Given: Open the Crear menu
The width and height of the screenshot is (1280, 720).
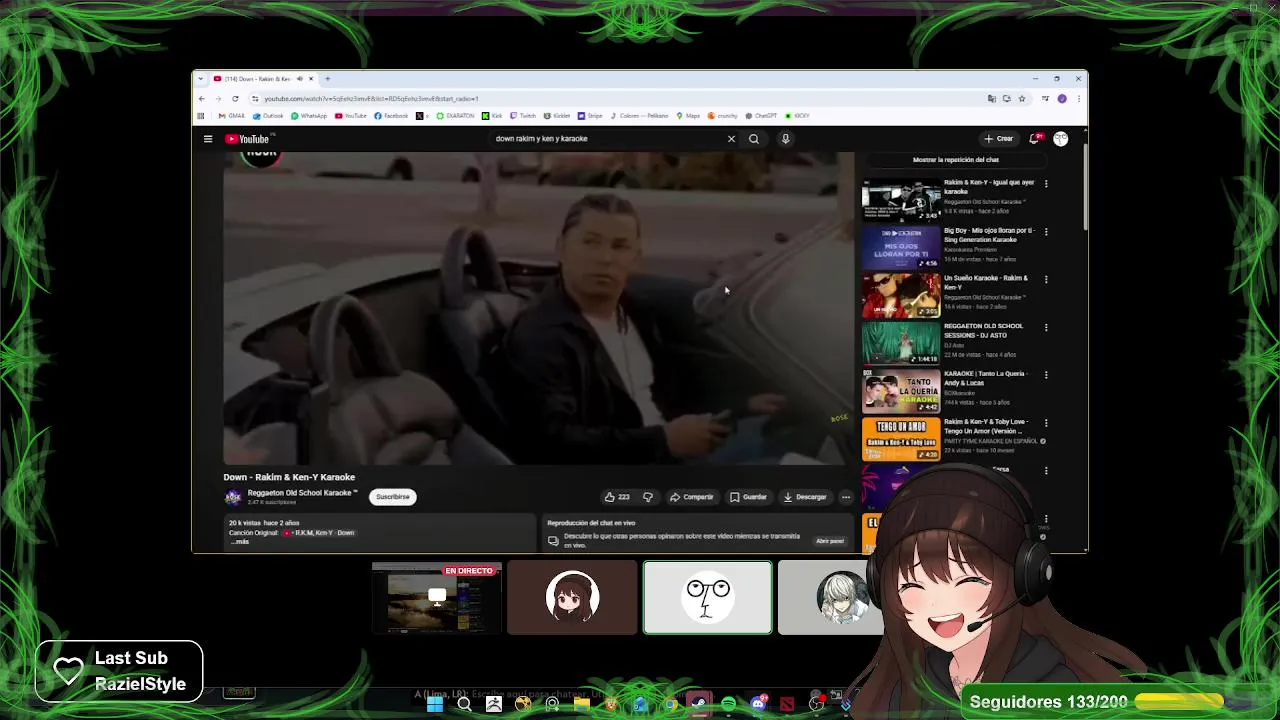Looking at the screenshot, I should coord(998,139).
